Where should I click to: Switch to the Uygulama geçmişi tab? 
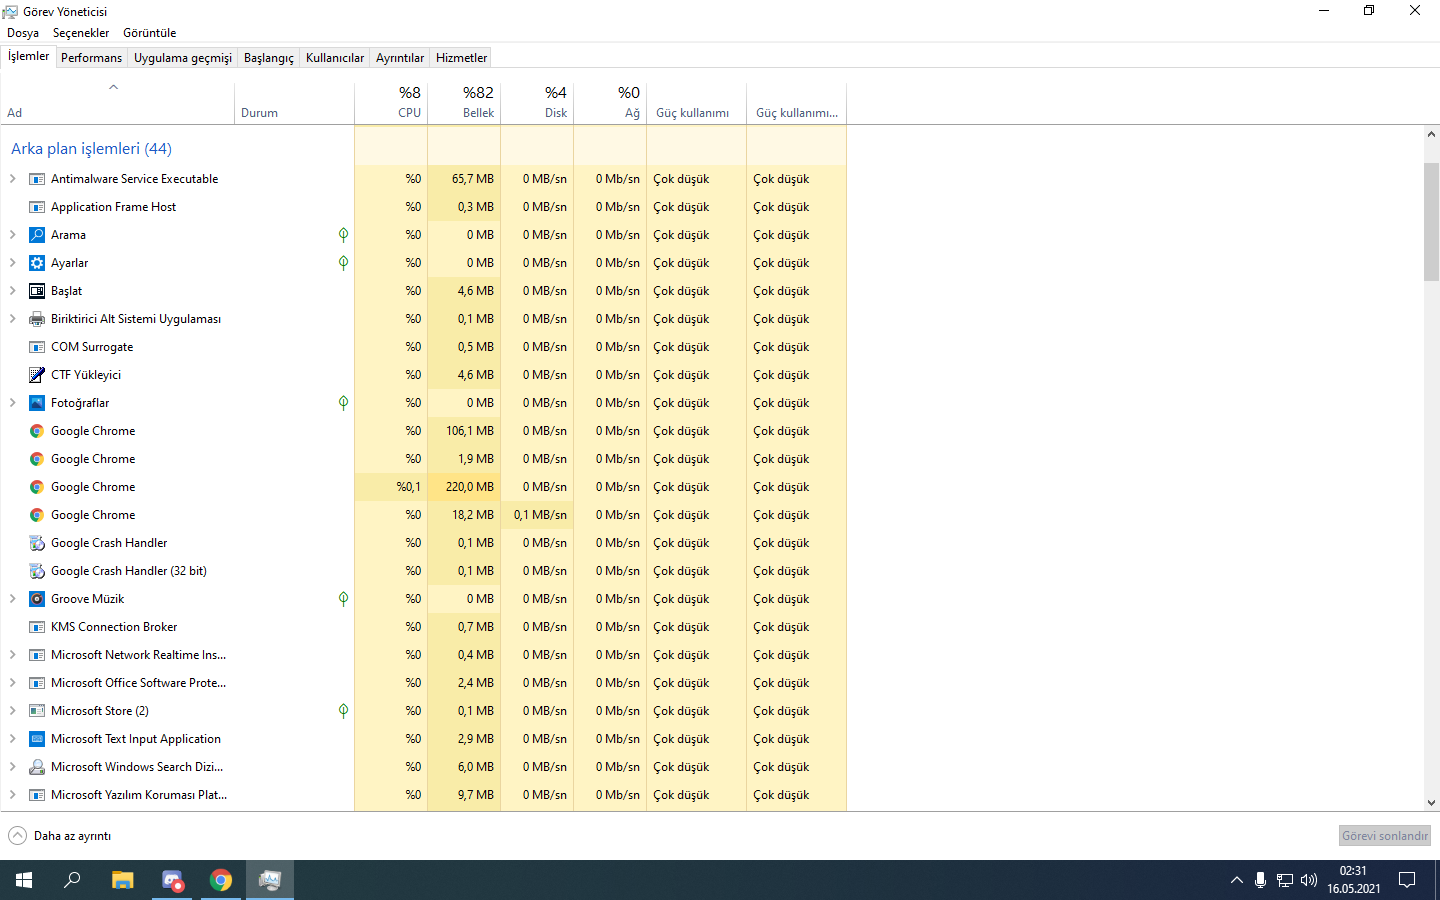click(x=183, y=58)
